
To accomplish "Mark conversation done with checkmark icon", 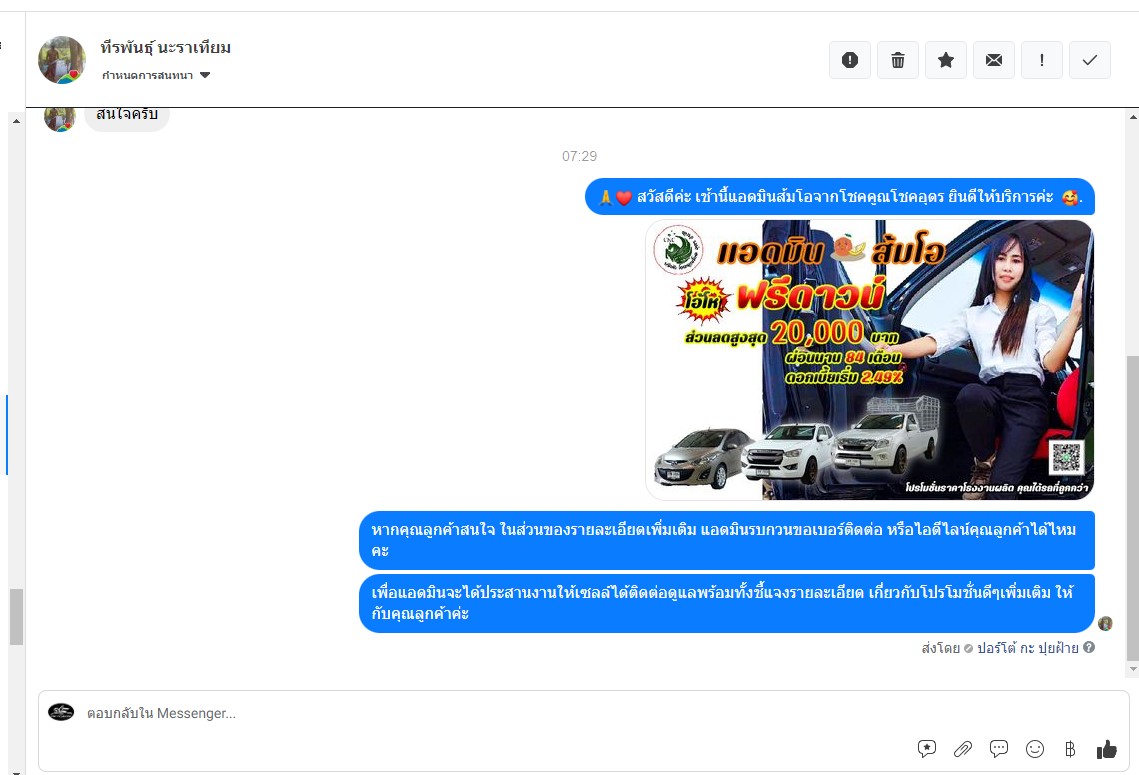I will coord(1090,60).
